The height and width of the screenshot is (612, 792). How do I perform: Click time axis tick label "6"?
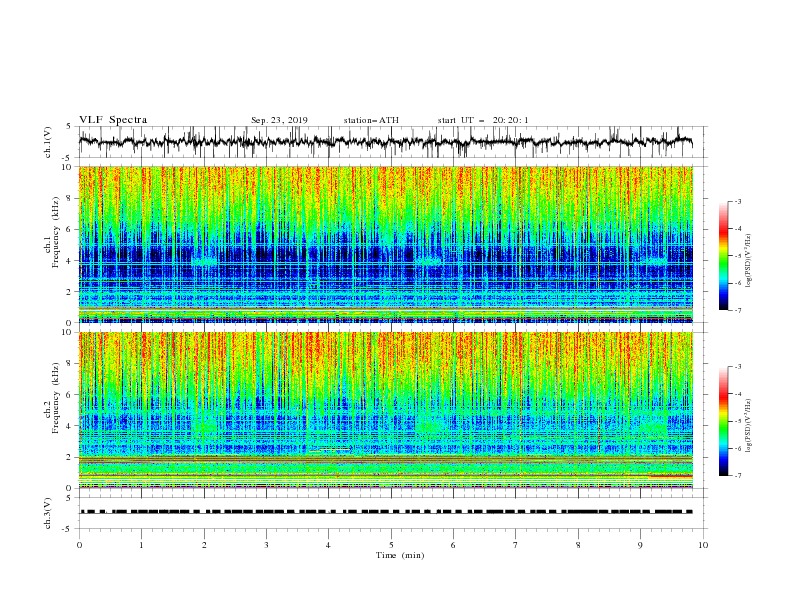pyautogui.click(x=453, y=545)
